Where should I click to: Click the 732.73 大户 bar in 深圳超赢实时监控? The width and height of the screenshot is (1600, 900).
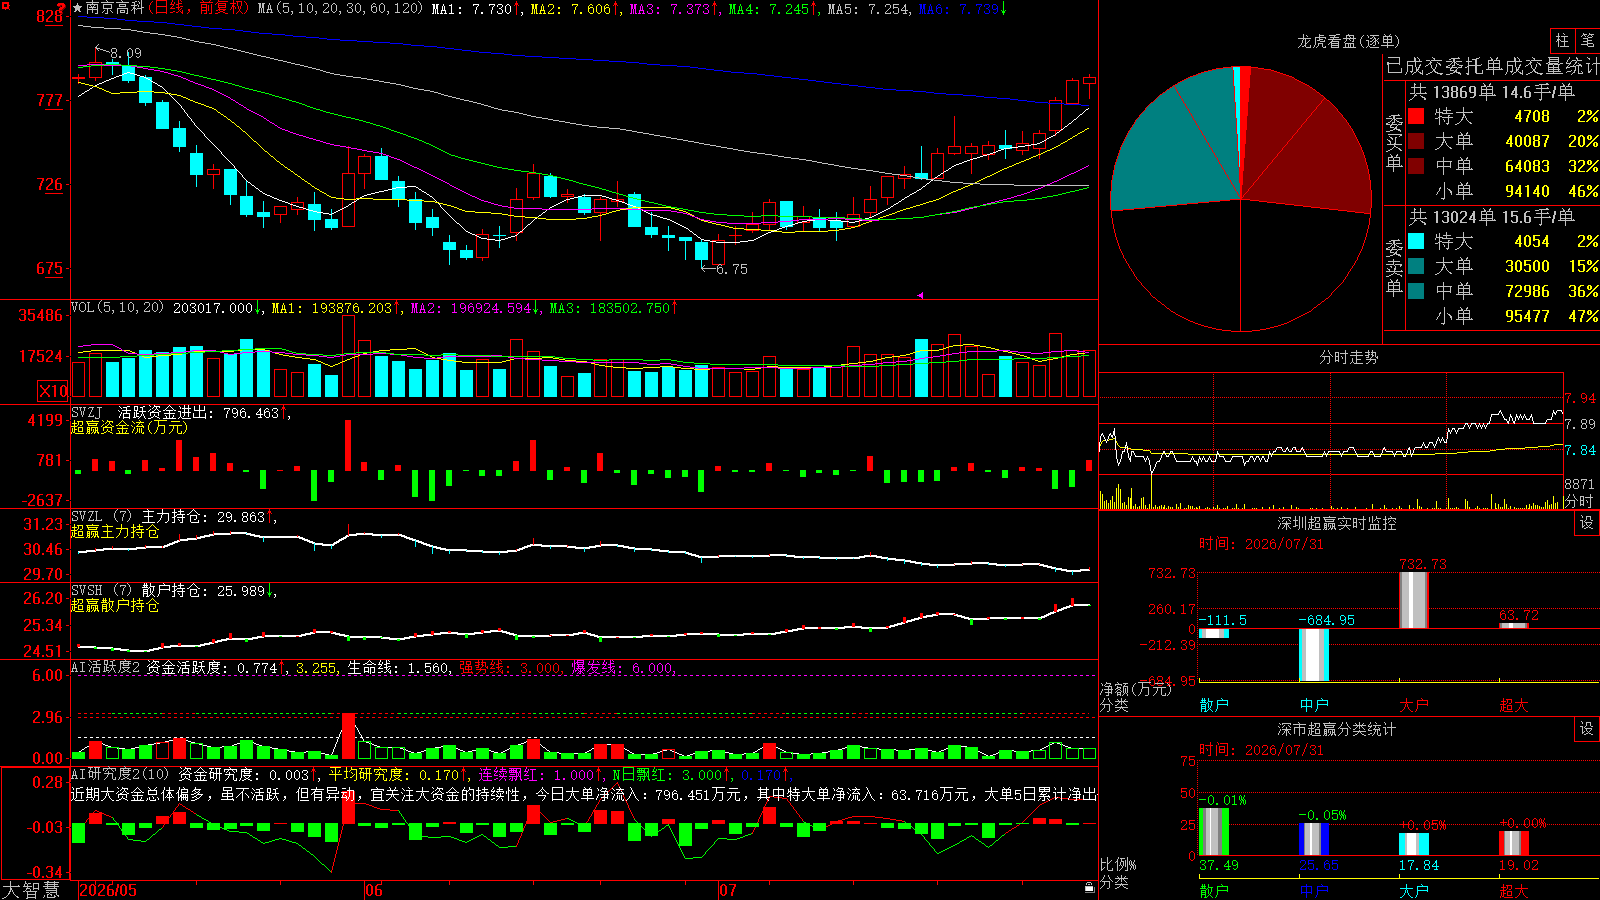coord(1414,600)
